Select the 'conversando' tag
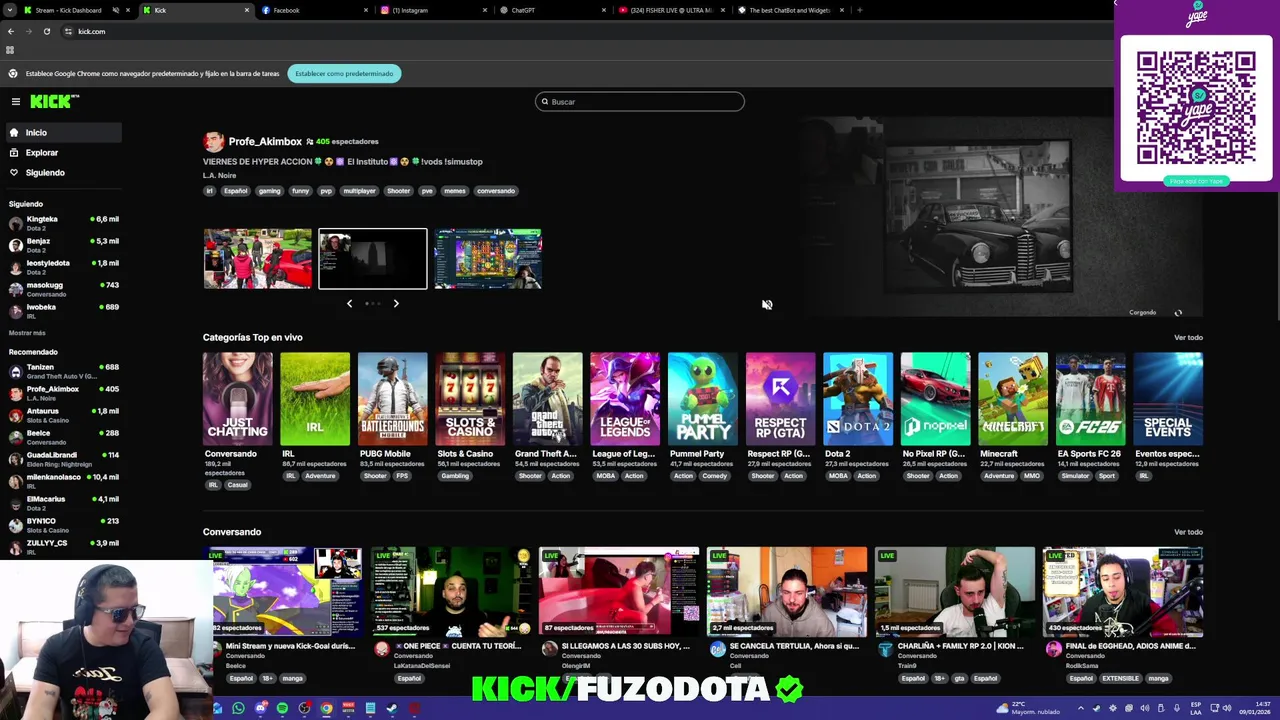 coord(495,191)
